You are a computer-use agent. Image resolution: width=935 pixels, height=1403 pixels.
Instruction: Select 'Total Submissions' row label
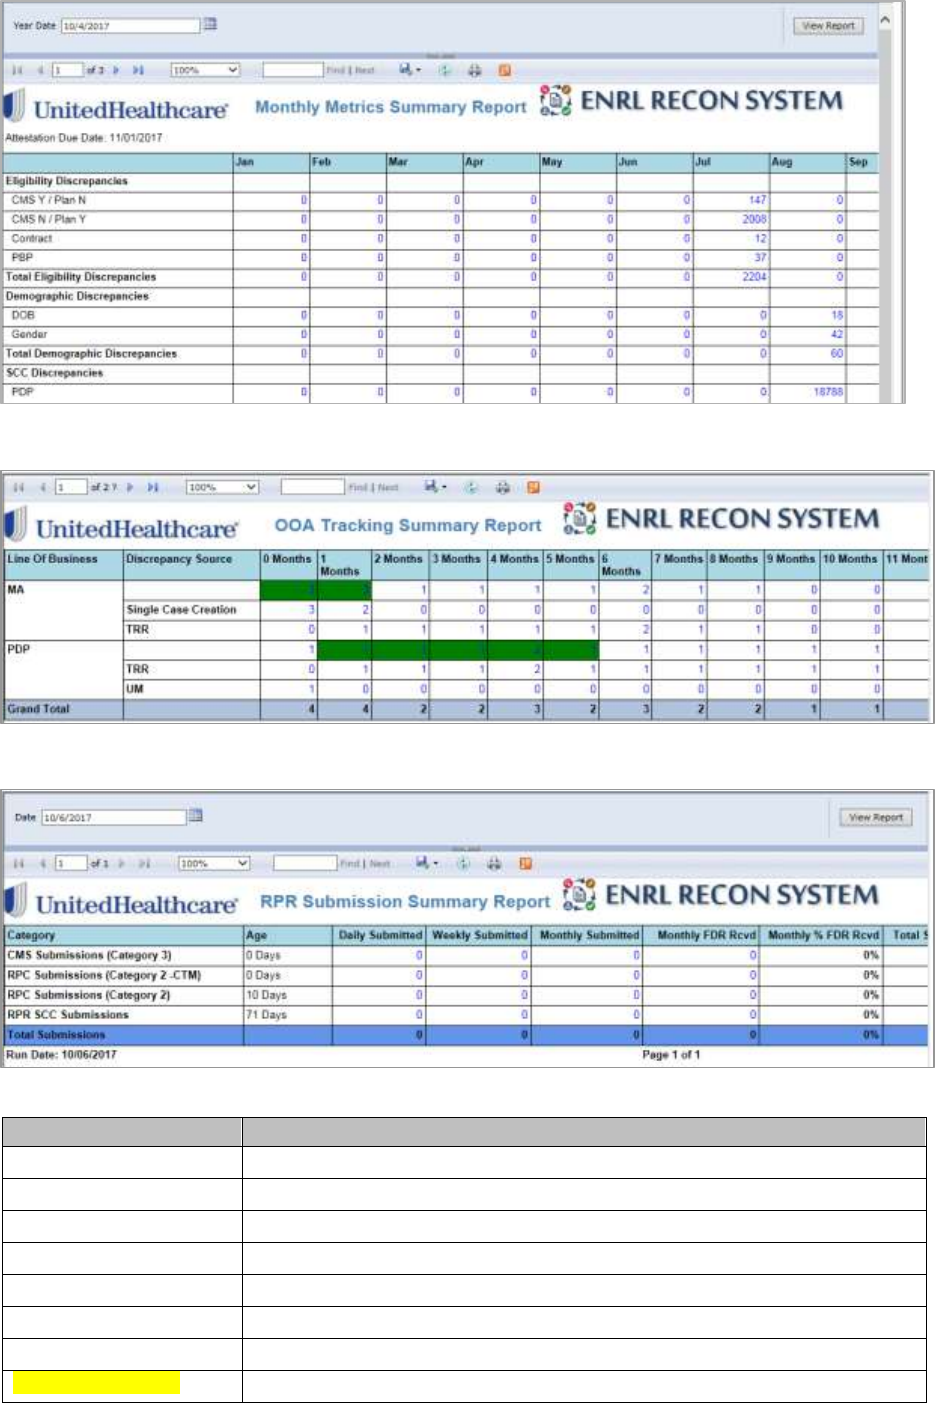coord(56,1035)
